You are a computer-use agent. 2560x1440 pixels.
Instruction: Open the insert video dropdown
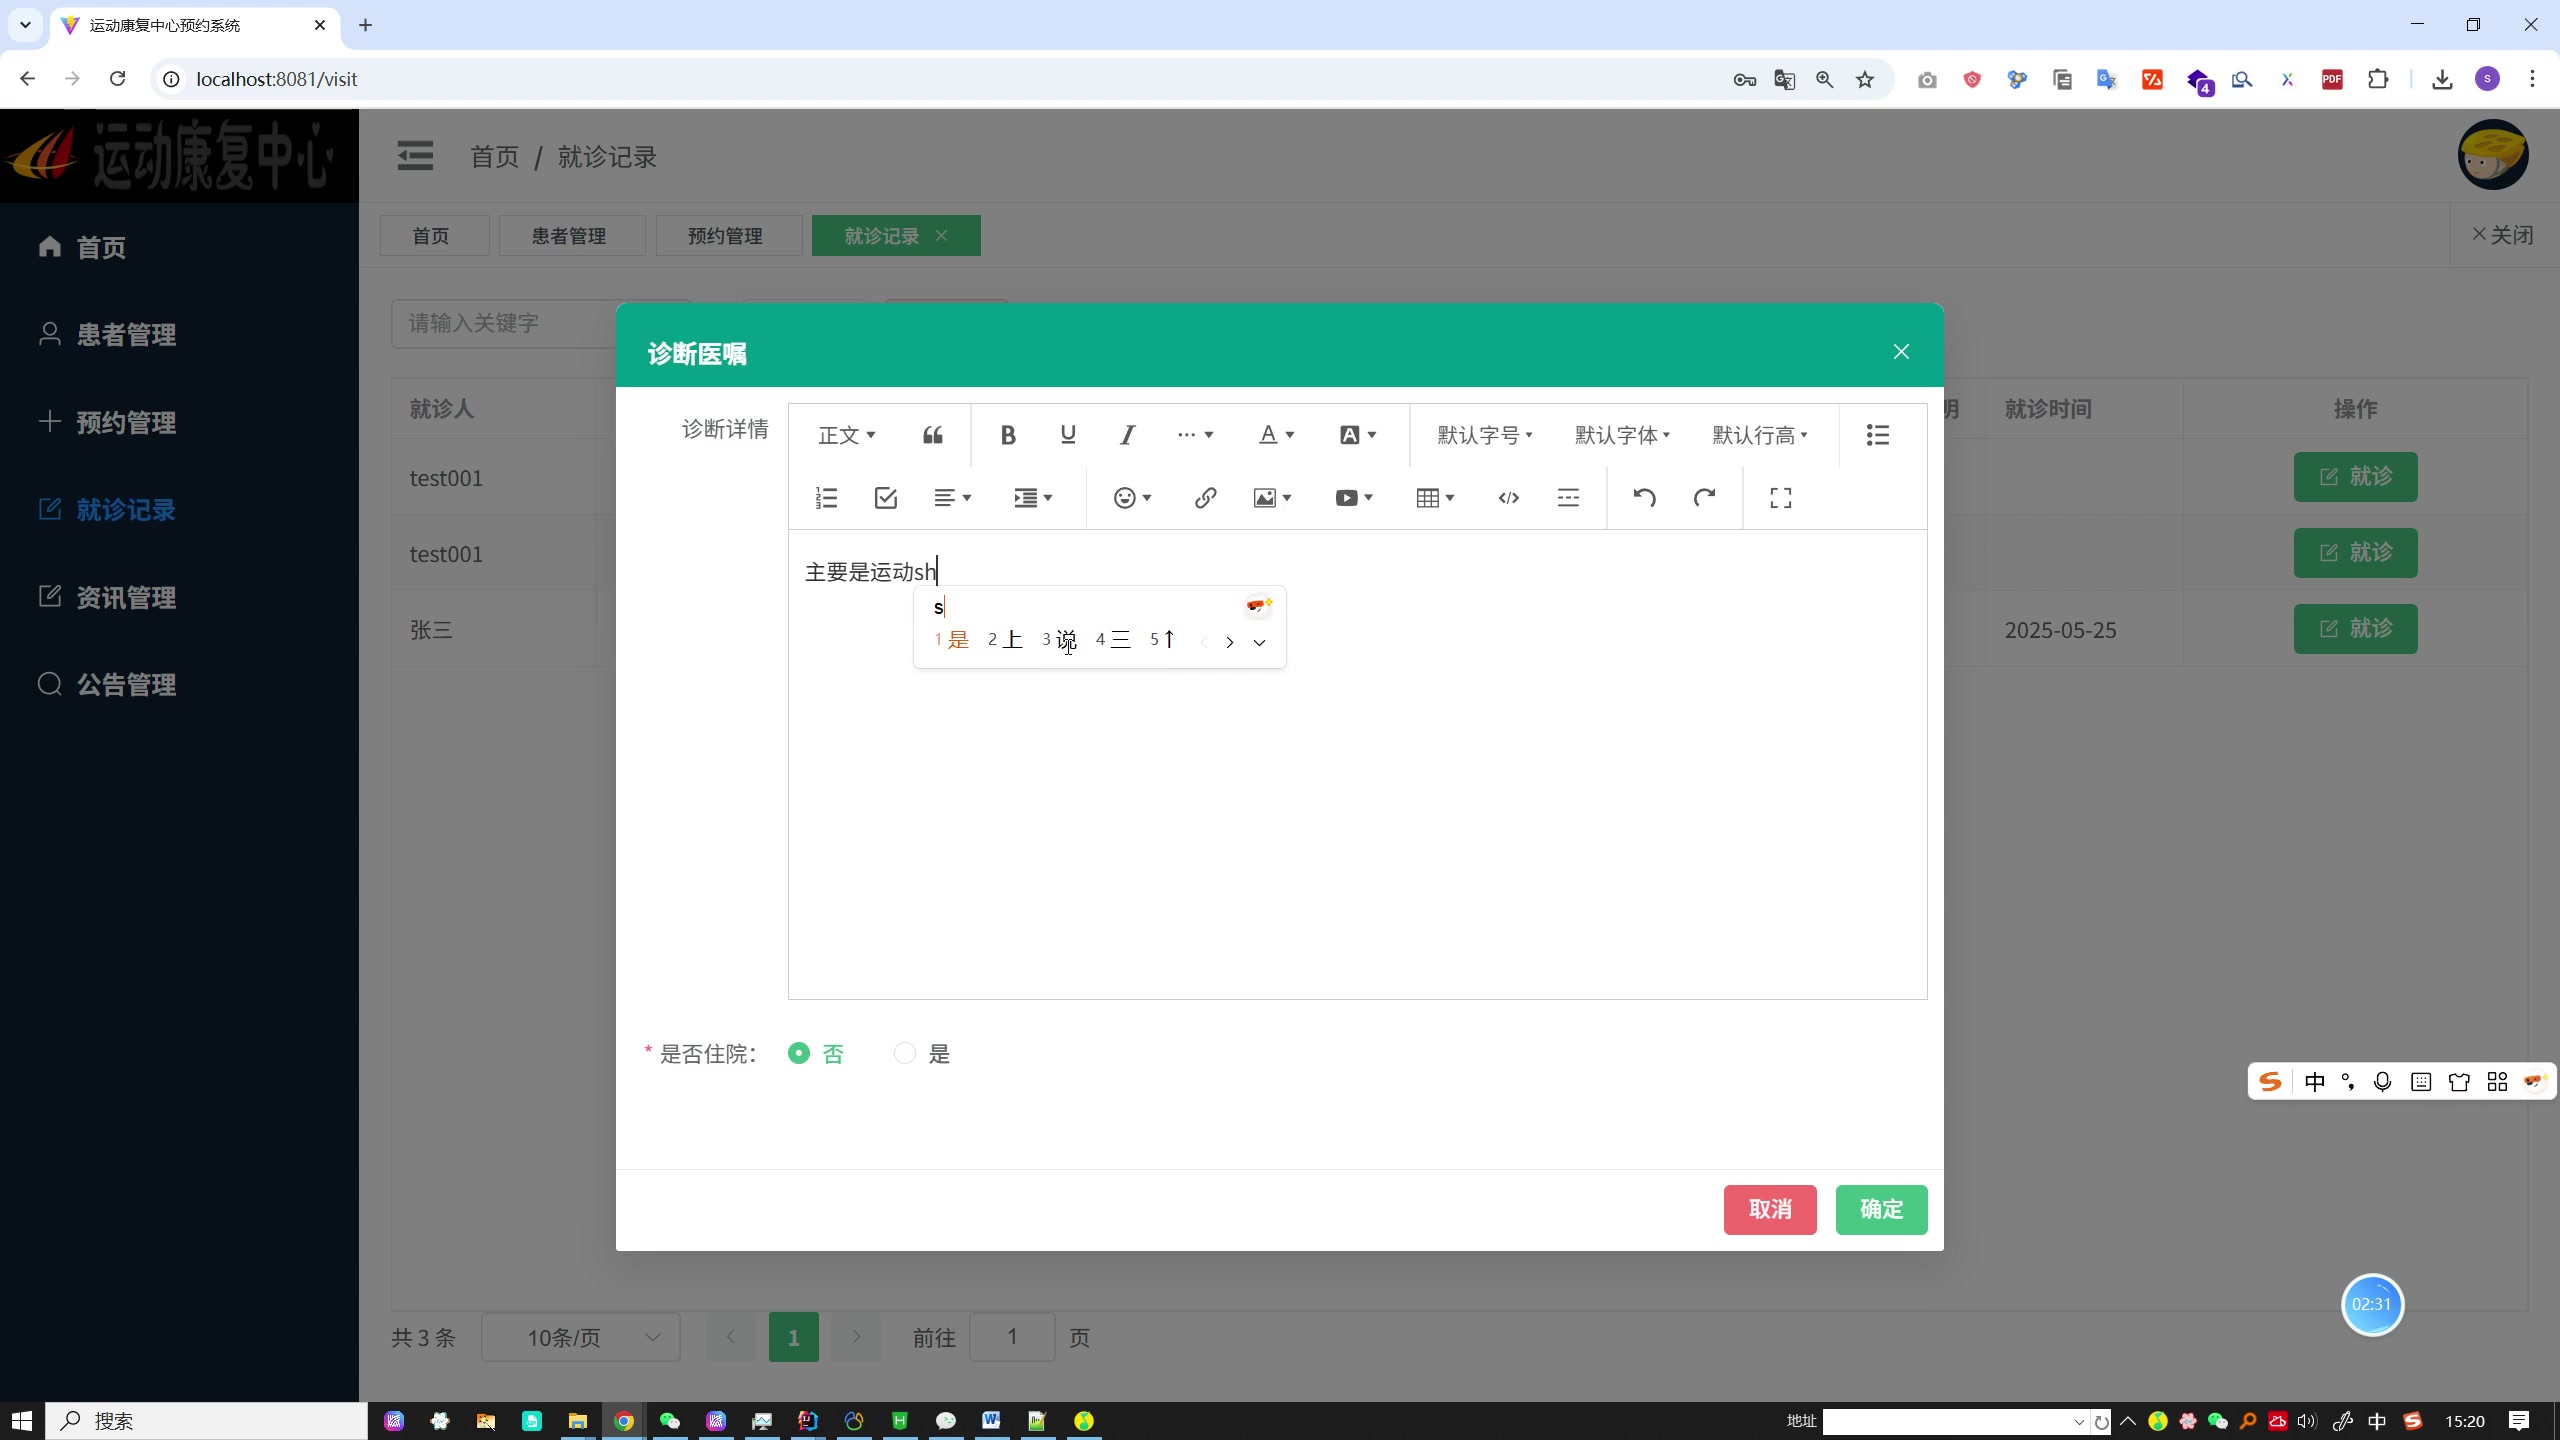click(x=1354, y=498)
